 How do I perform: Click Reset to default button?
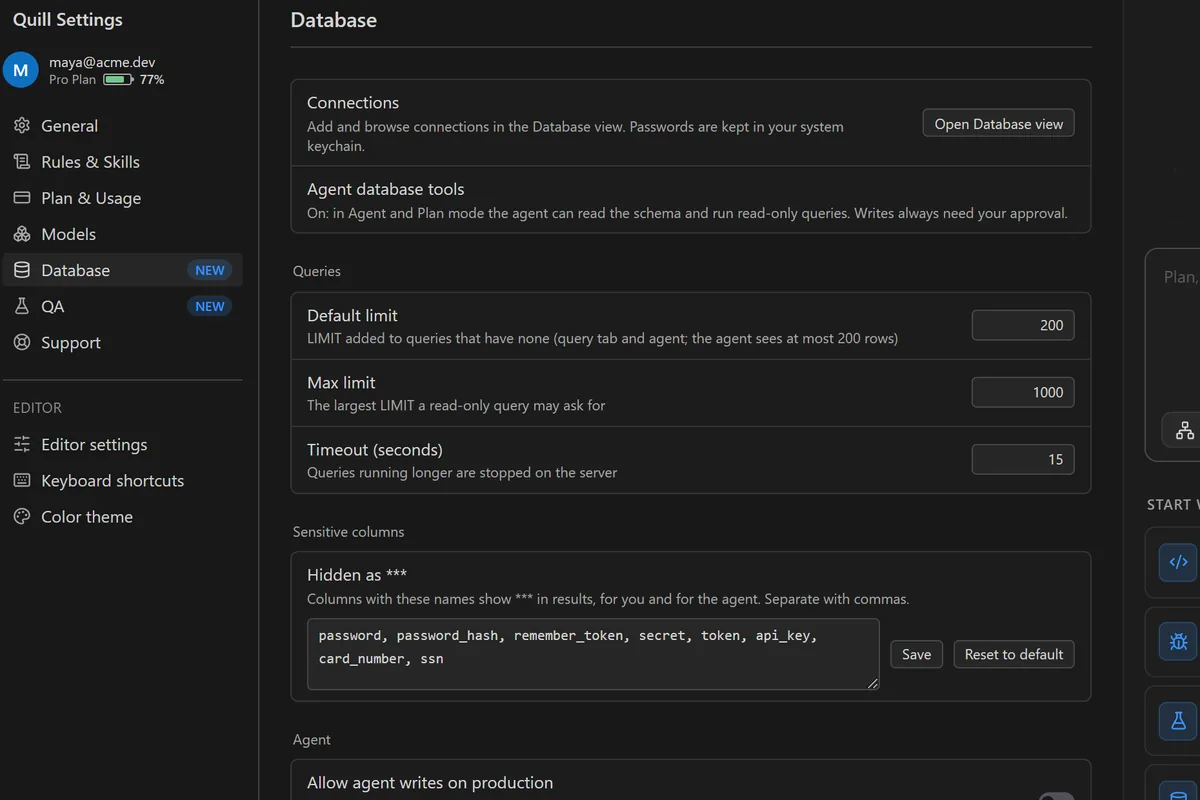1014,654
